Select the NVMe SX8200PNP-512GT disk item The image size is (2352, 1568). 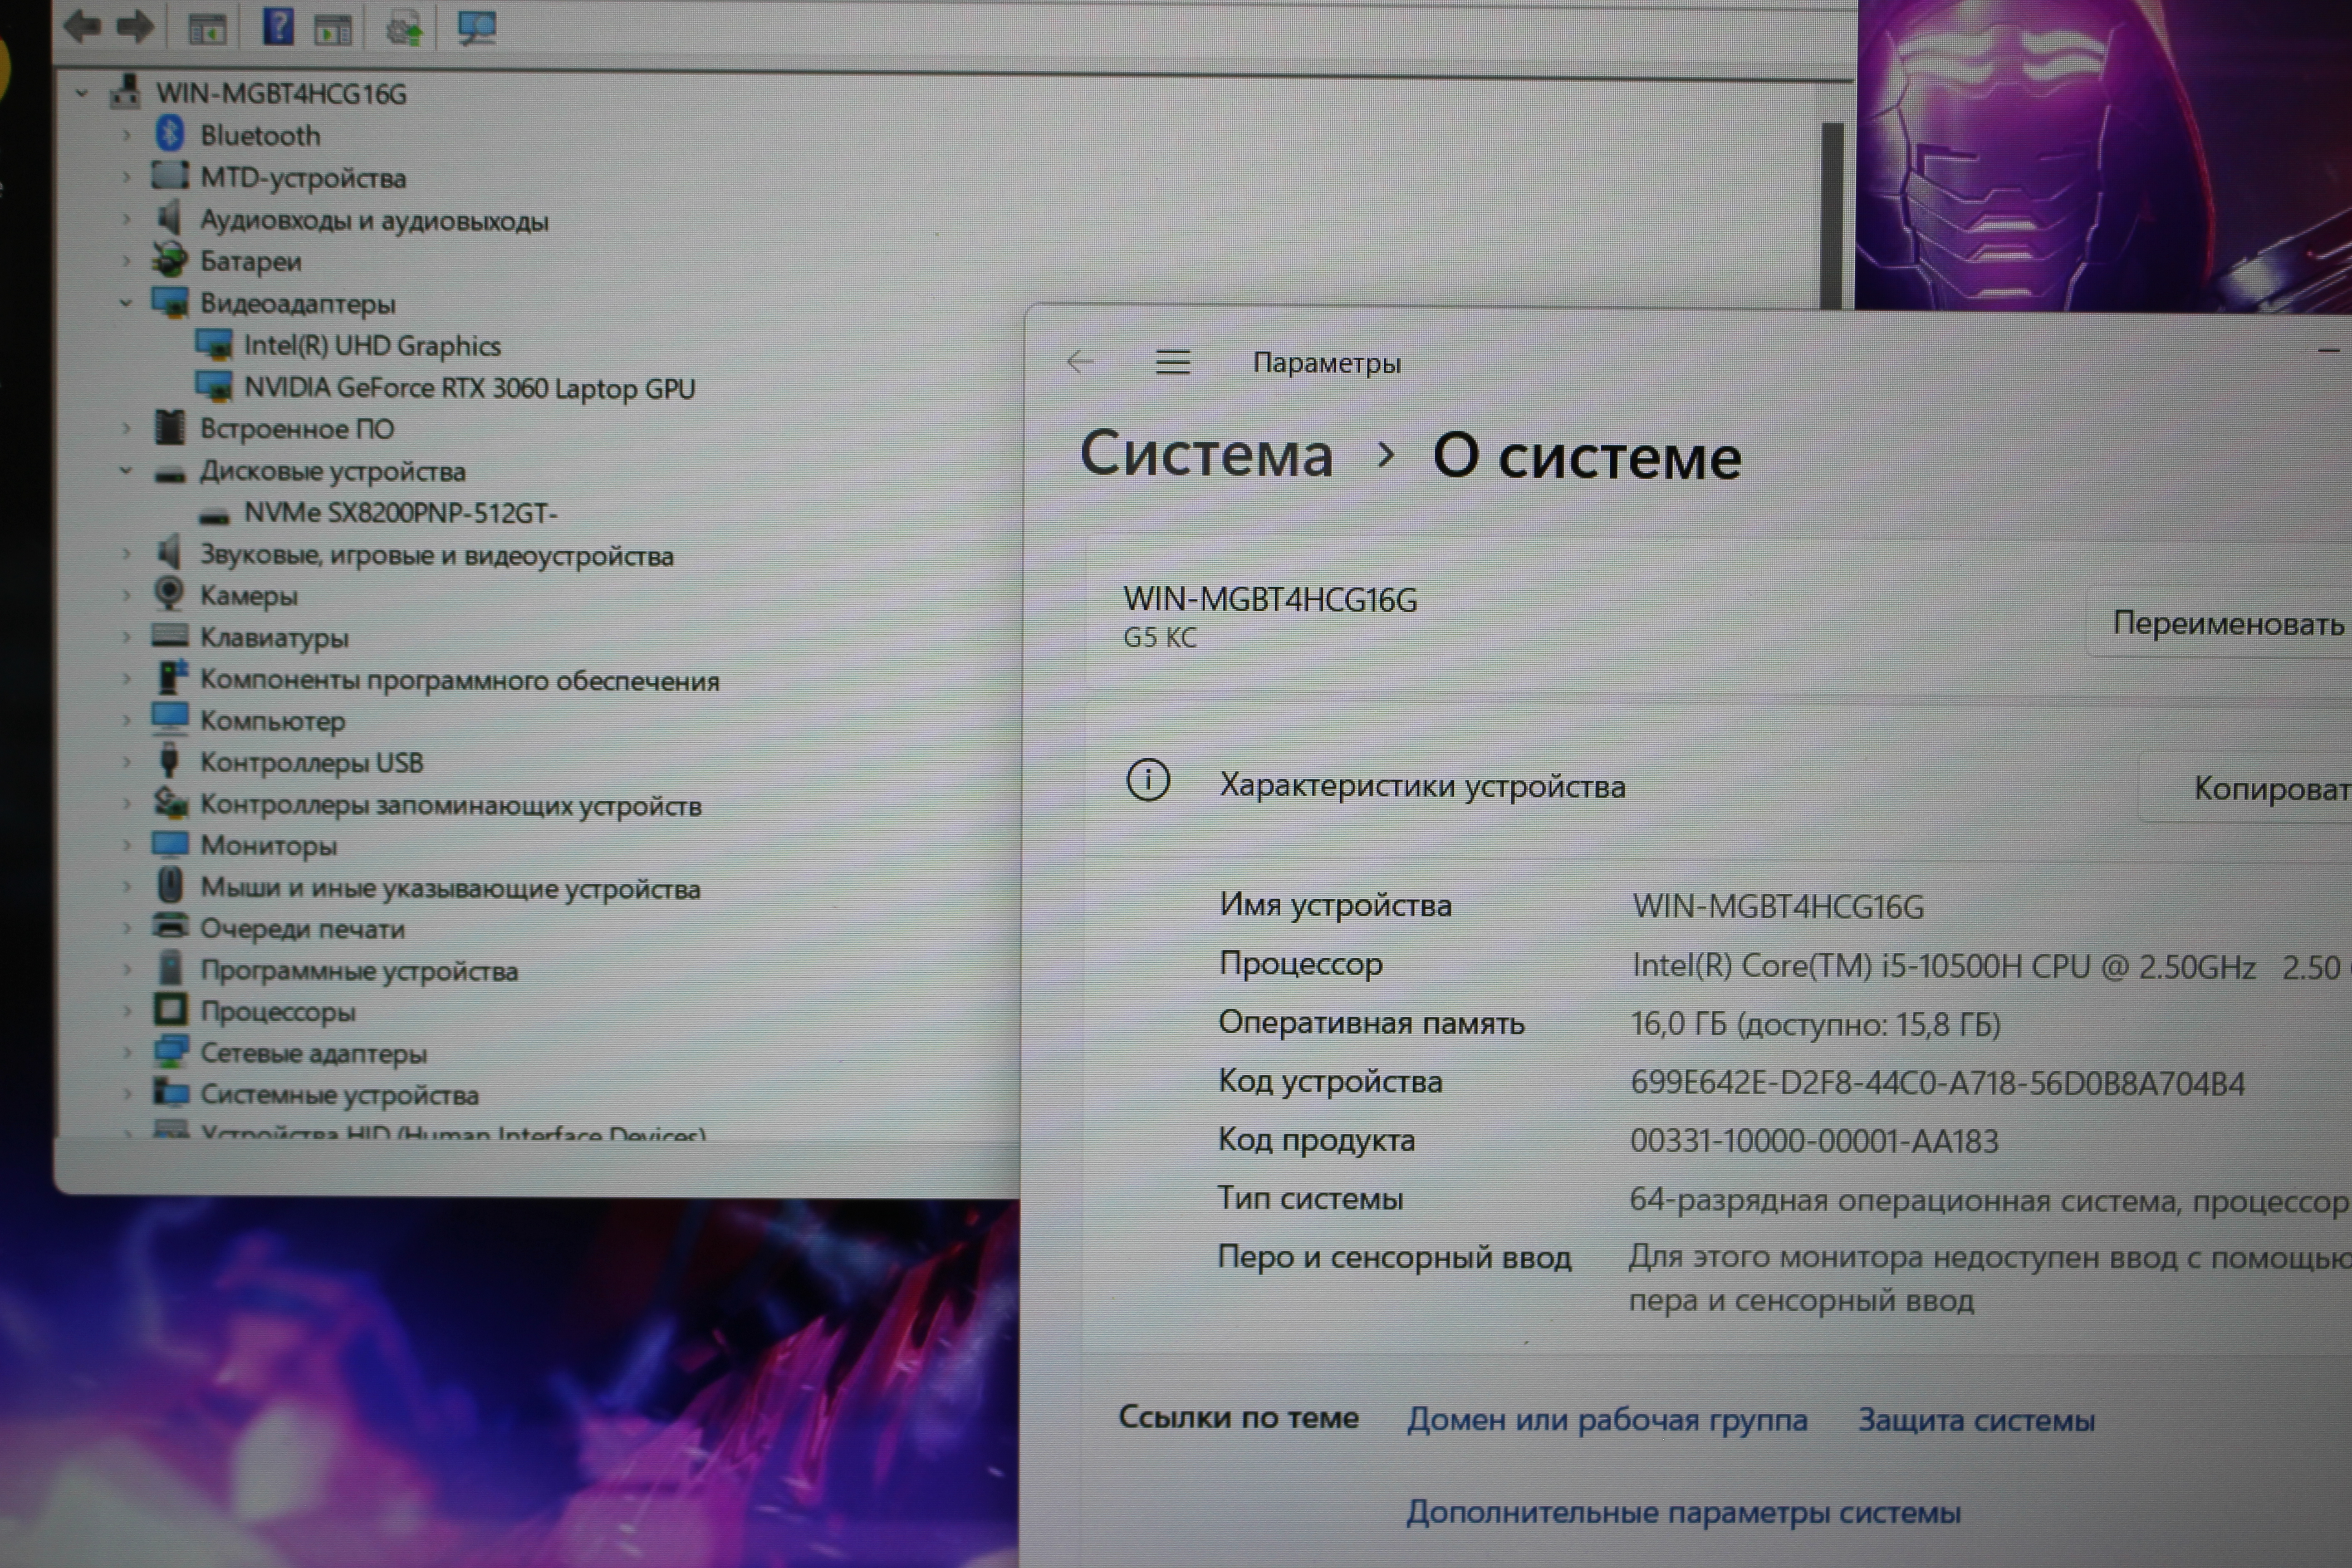tap(400, 514)
